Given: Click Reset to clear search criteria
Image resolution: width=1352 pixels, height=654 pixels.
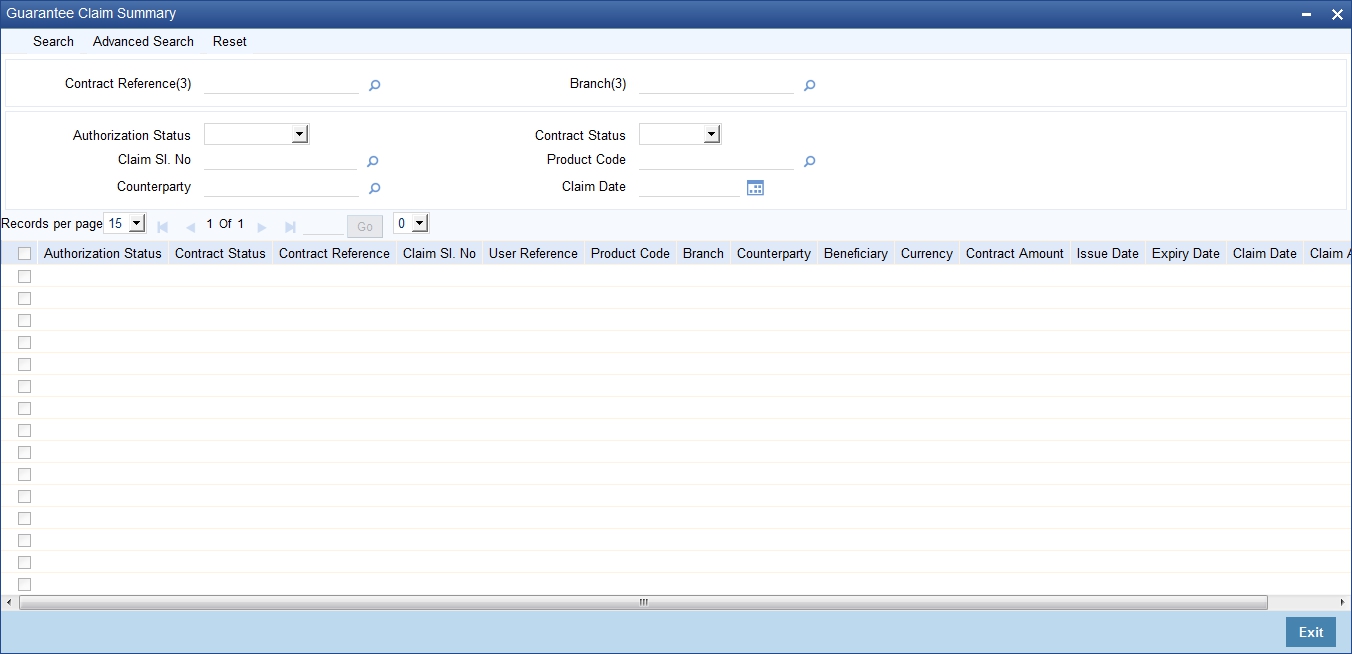Looking at the screenshot, I should pyautogui.click(x=230, y=41).
